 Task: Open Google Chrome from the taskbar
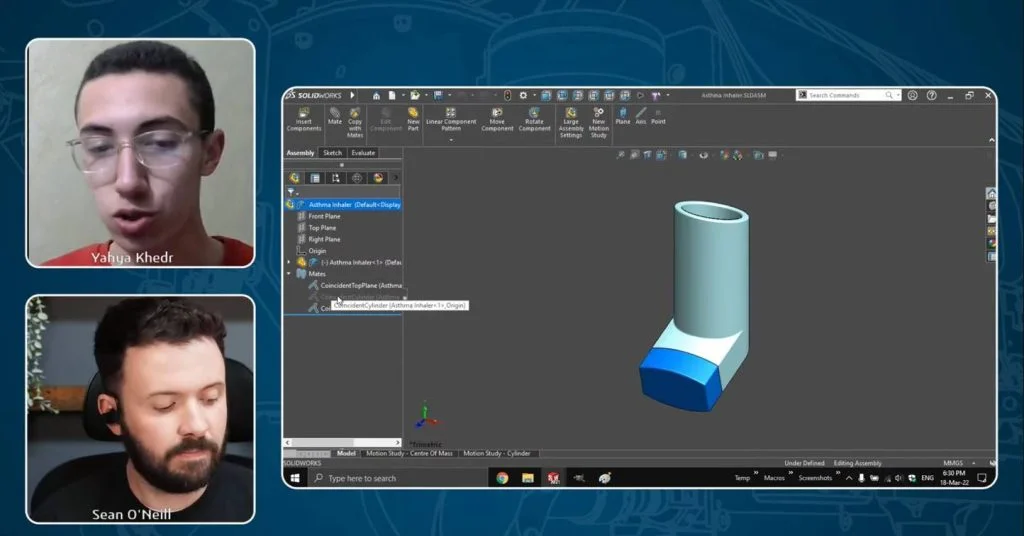pos(502,478)
